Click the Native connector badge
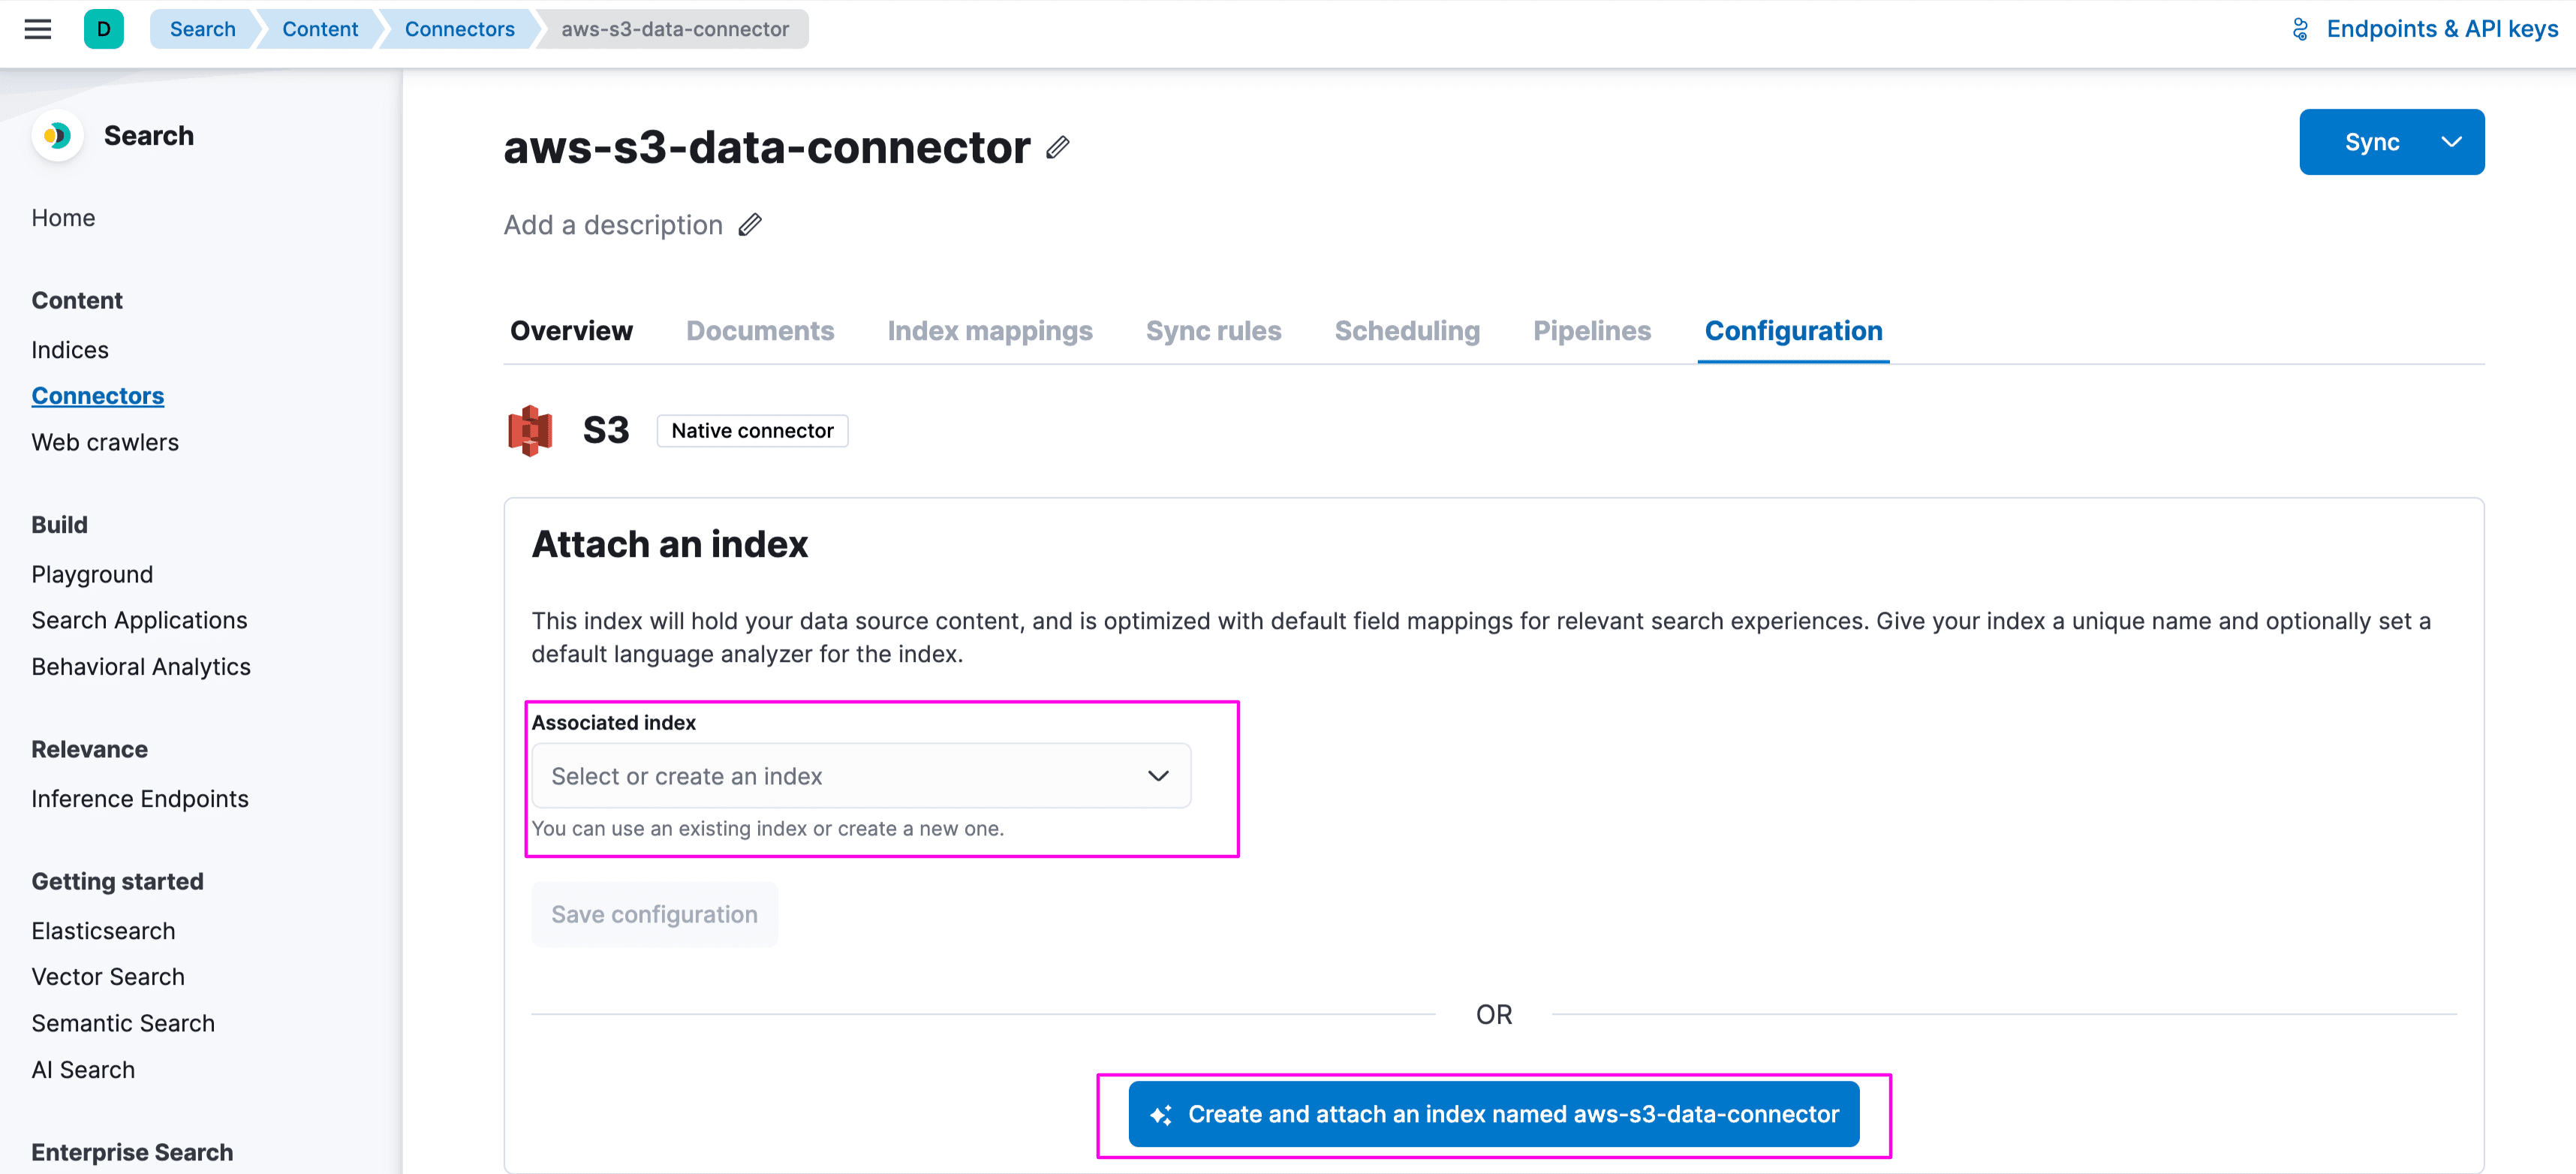Viewport: 2576px width, 1174px height. coord(752,431)
